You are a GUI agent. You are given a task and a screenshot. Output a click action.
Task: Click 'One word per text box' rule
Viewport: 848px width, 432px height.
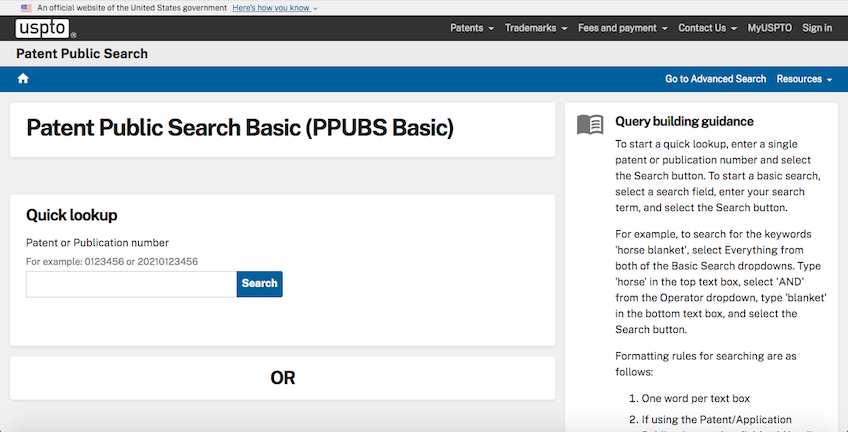tap(695, 399)
